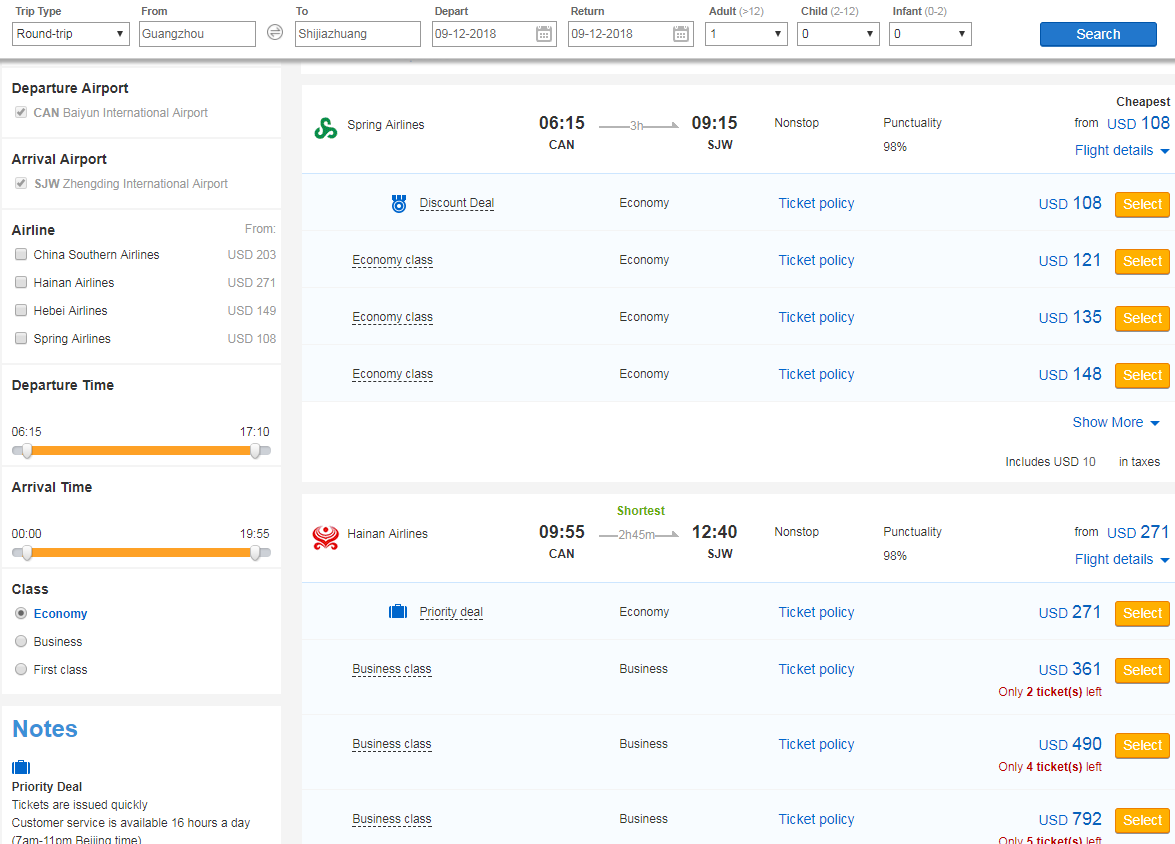
Task: Click the USD 149 Hebei Airlines price
Action: [x=252, y=310]
